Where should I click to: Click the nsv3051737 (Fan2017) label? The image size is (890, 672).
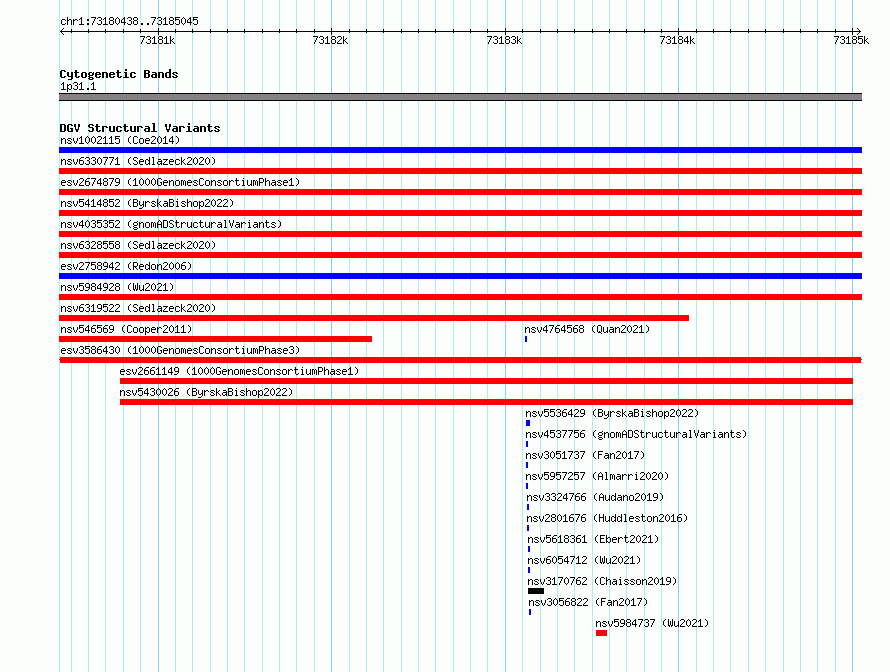tap(585, 455)
